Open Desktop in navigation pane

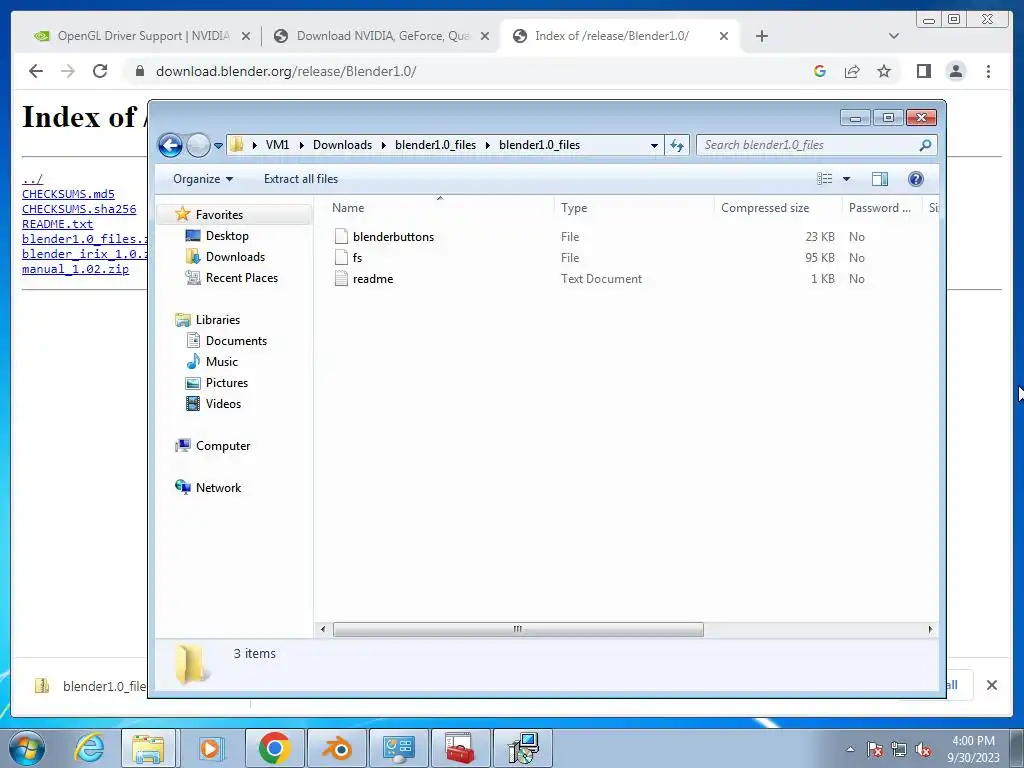pyautogui.click(x=227, y=236)
